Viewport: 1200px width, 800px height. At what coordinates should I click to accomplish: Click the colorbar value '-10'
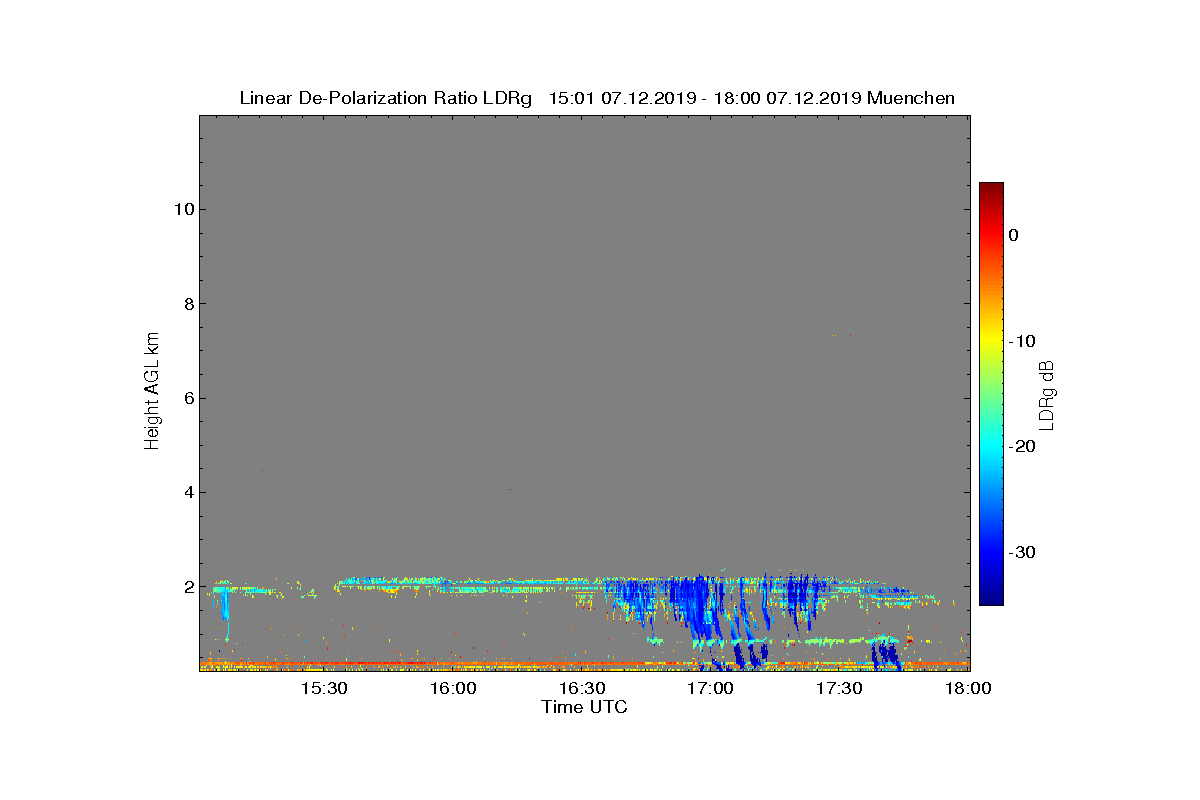point(1020,341)
